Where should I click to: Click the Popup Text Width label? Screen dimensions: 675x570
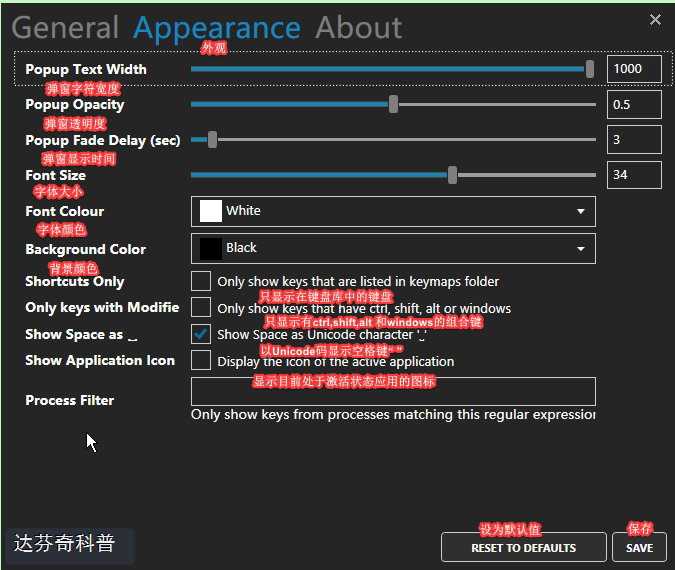pos(86,69)
